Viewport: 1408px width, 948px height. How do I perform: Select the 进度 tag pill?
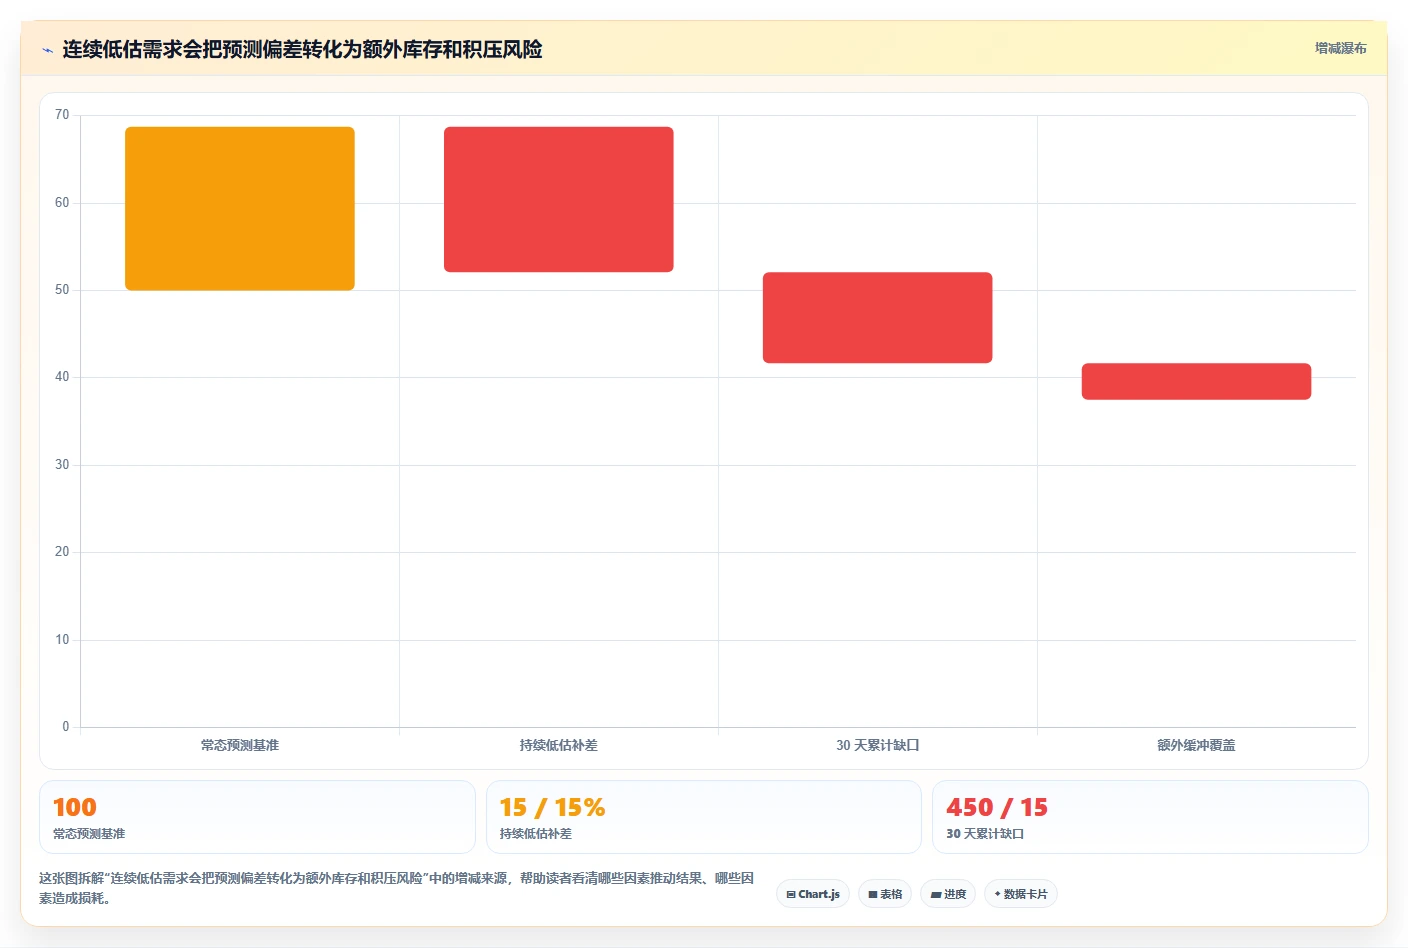(948, 894)
